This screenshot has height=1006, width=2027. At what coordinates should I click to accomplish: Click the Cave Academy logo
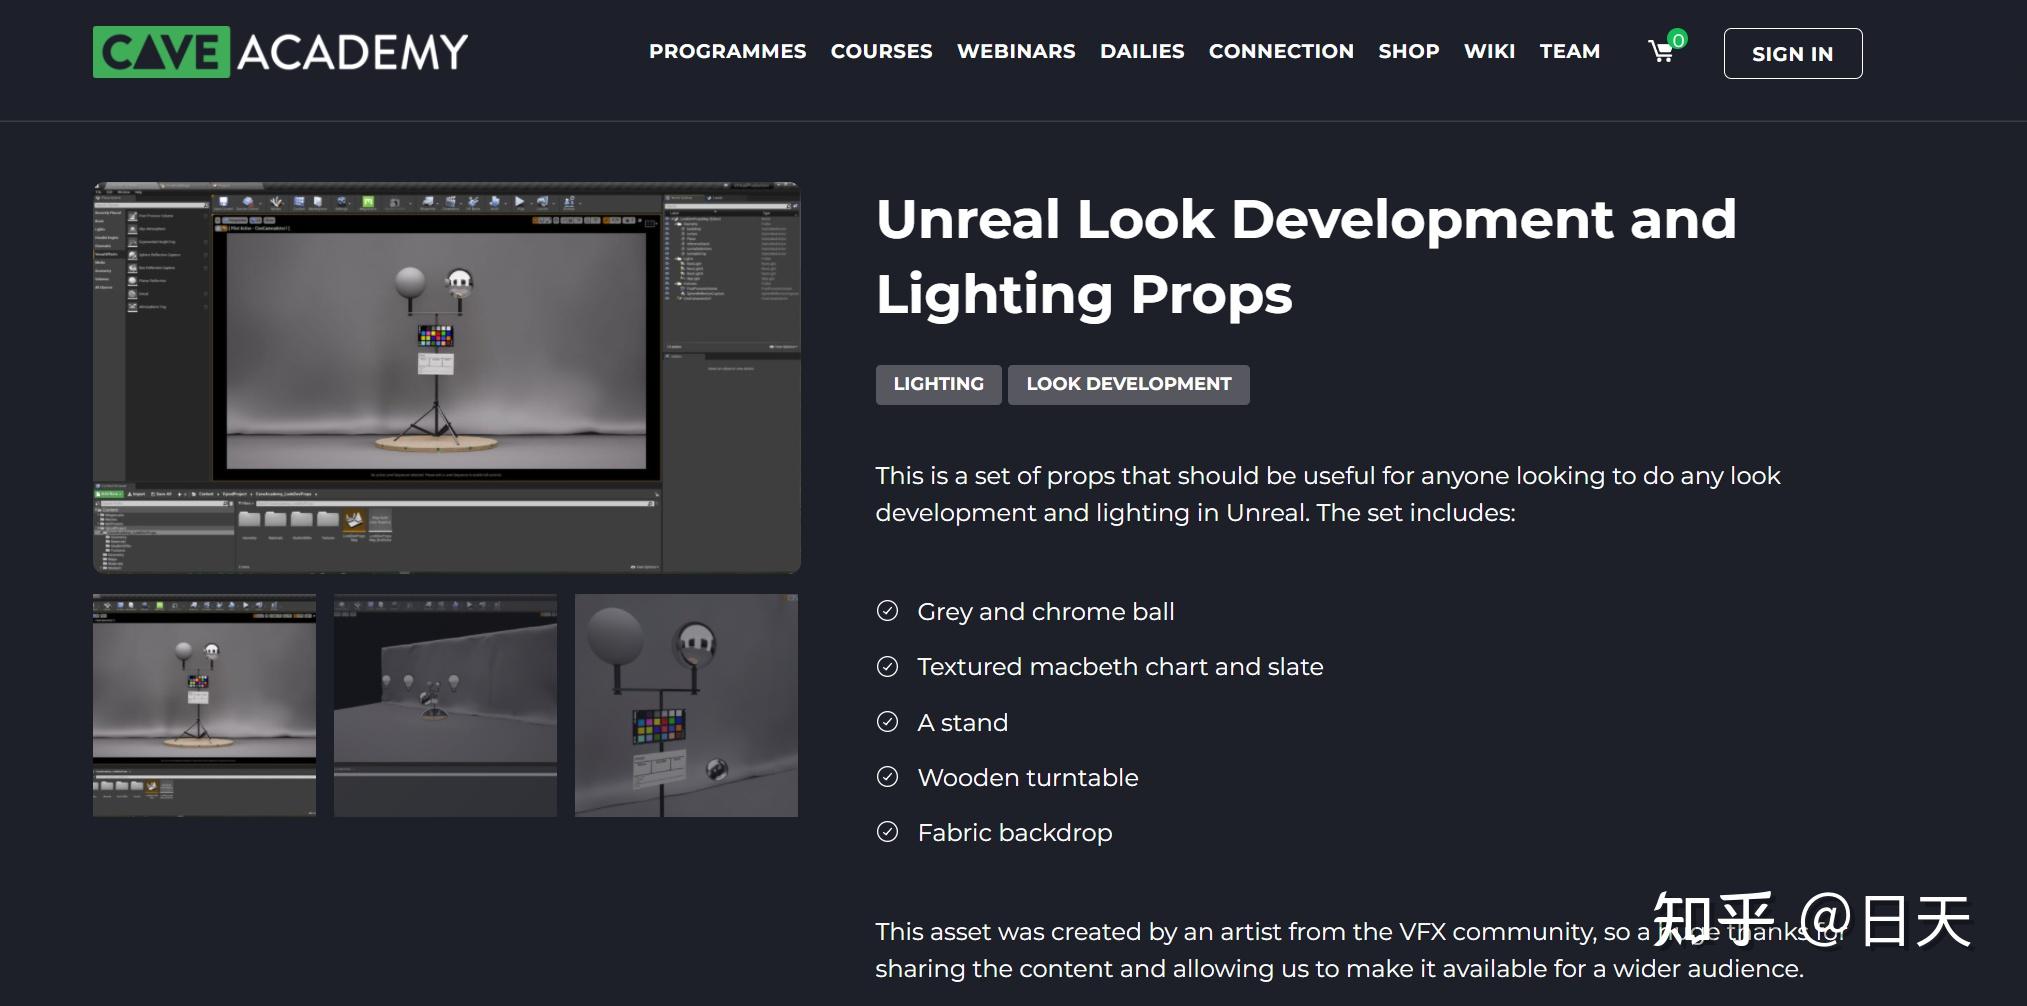280,52
